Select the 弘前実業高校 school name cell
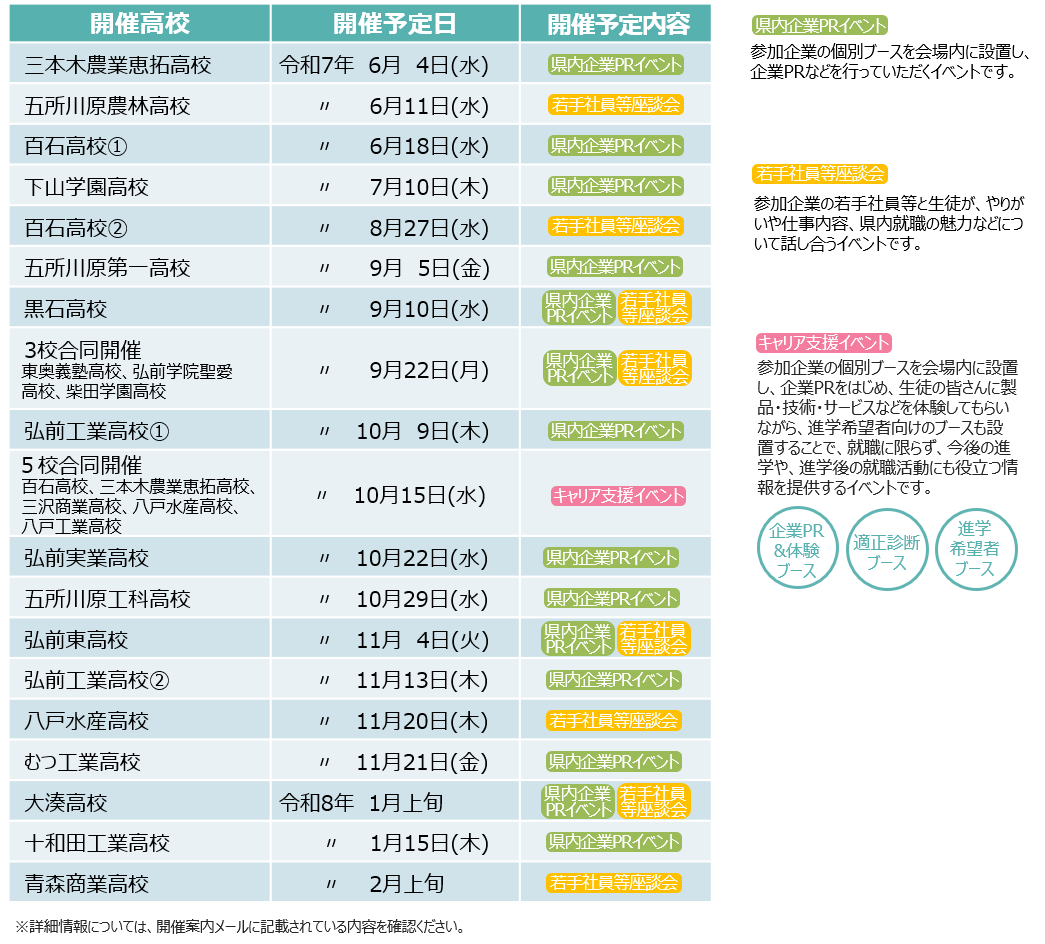The height and width of the screenshot is (944, 1045). point(140,557)
